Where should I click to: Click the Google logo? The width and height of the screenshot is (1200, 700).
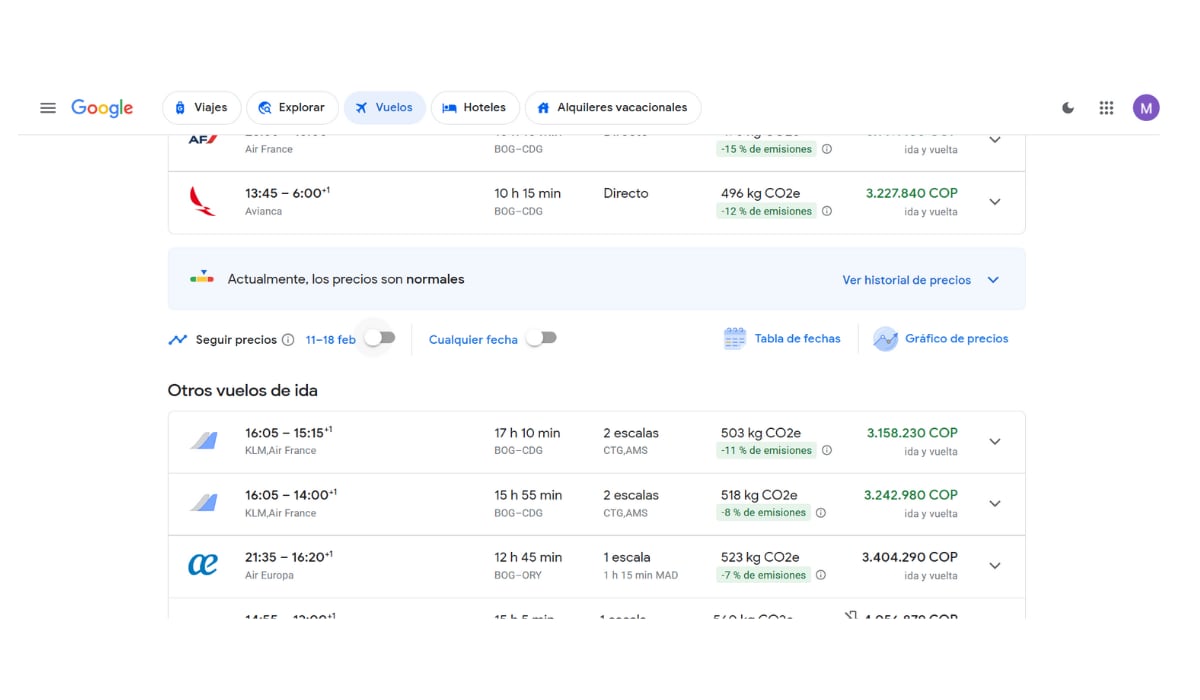(102, 108)
